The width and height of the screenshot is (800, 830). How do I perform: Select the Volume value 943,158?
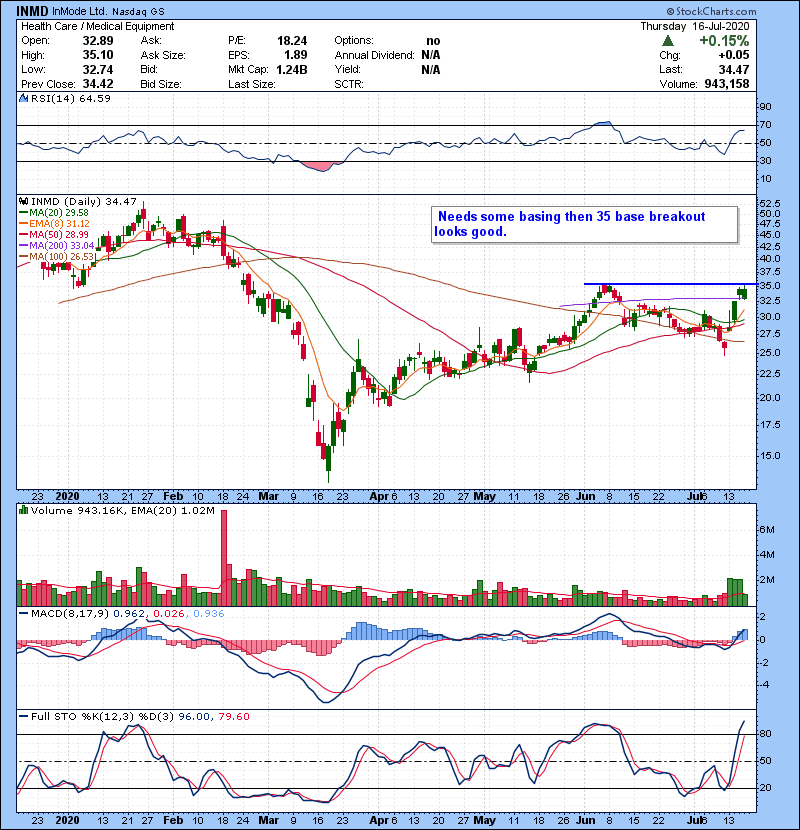coord(727,84)
